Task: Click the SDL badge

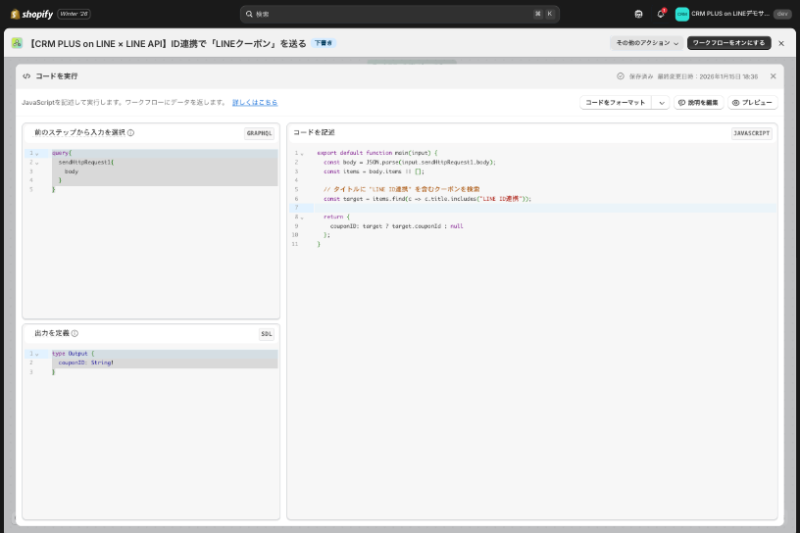Action: point(266,334)
